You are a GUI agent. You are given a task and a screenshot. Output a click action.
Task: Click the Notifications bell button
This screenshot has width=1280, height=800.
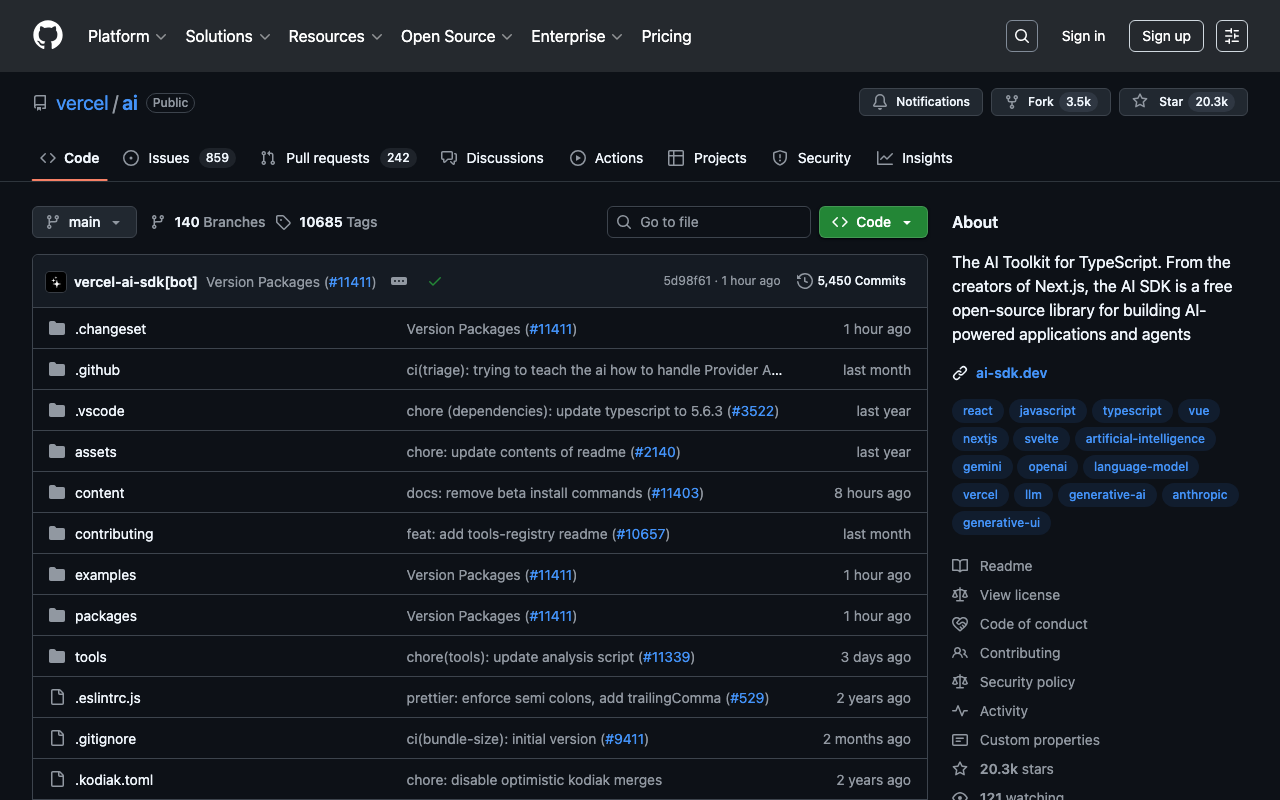[x=920, y=102]
